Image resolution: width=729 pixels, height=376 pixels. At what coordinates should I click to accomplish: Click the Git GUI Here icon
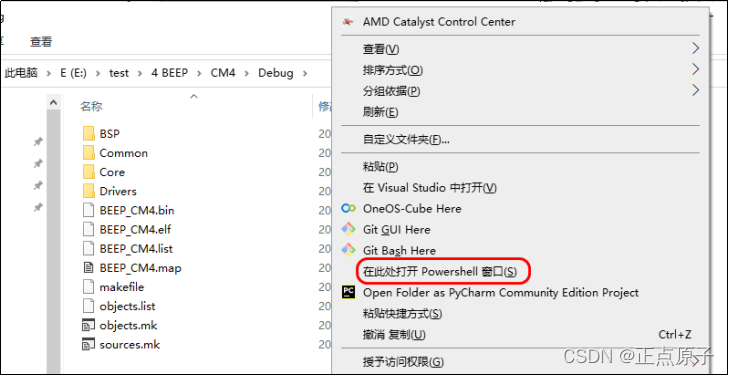click(348, 230)
